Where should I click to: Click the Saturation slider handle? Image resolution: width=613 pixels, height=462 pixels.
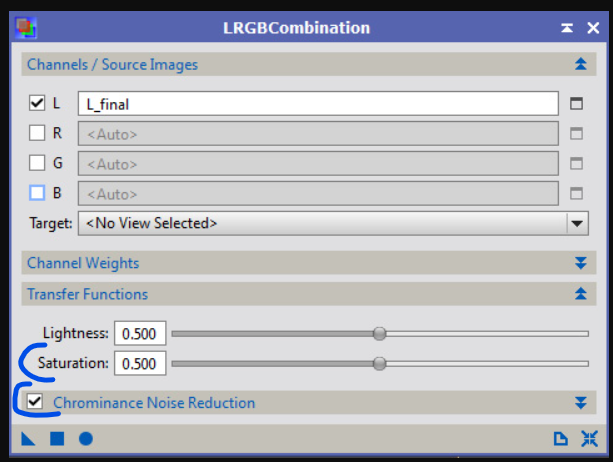click(379, 363)
